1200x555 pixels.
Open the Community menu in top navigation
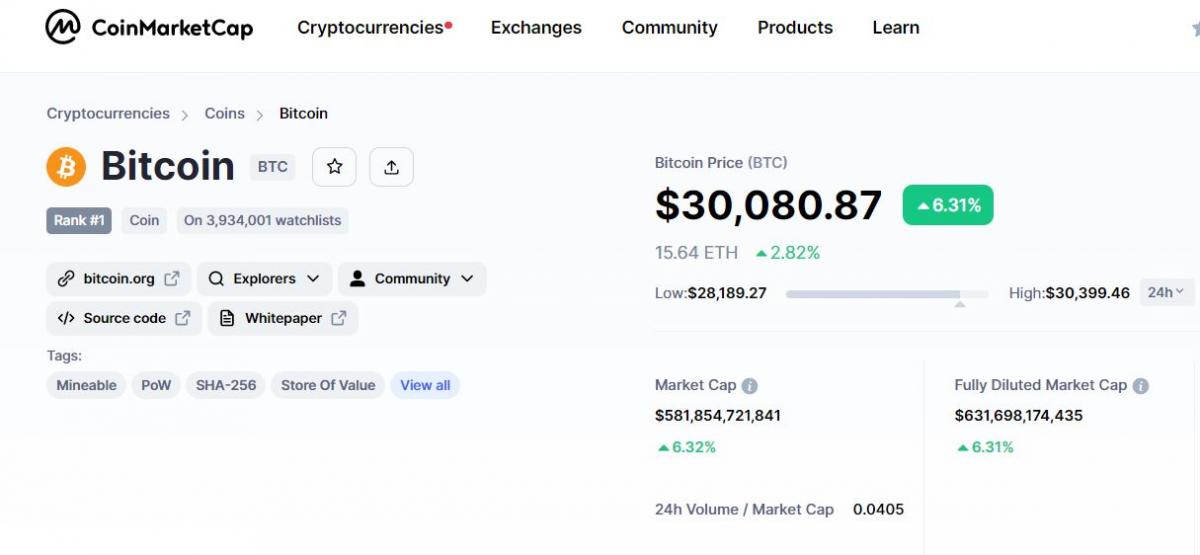(670, 28)
